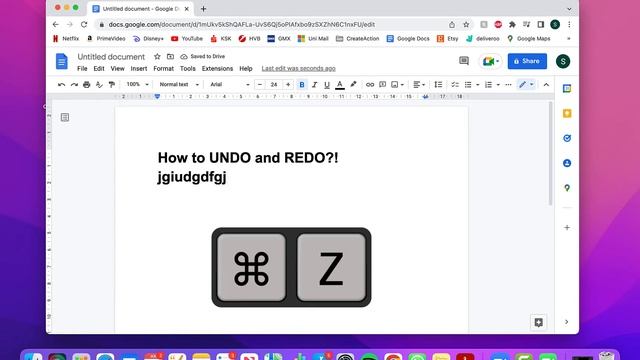640x360 pixels.
Task: Open the zoom 100% dropdown
Action: [137, 84]
